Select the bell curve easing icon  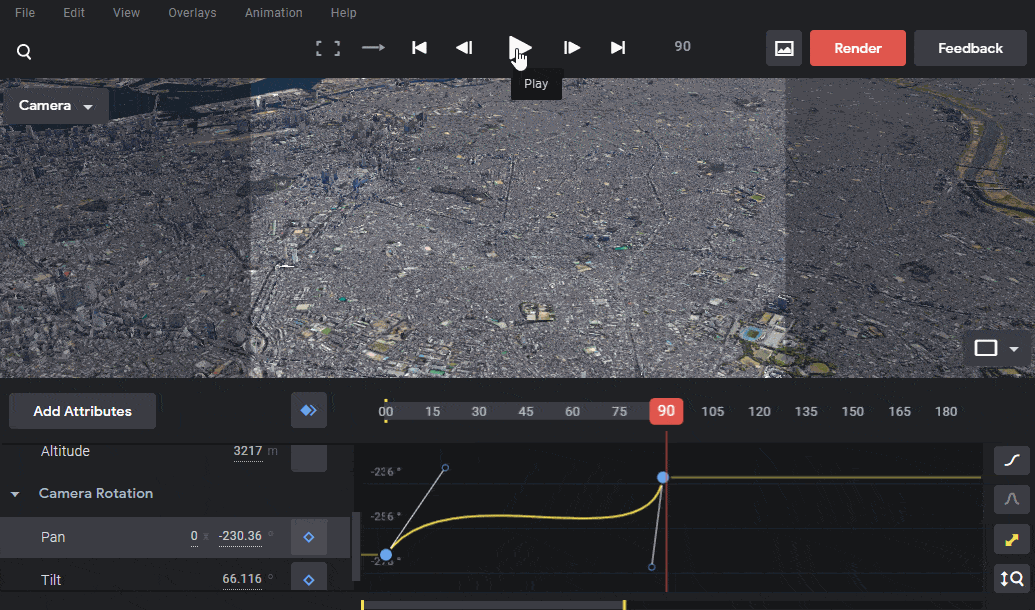tap(1011, 499)
